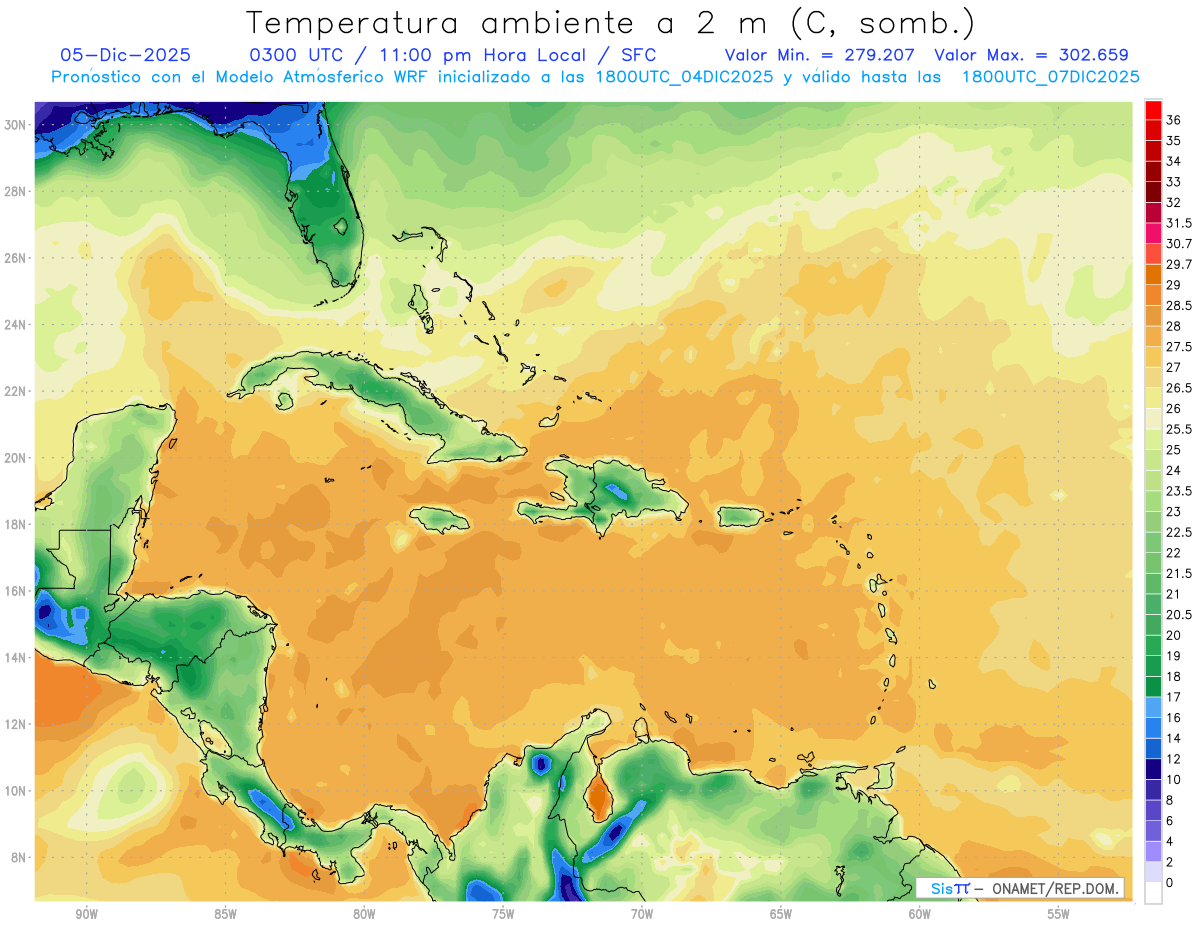Click the 90W longitude axis label
1200x927 pixels.
86,914
